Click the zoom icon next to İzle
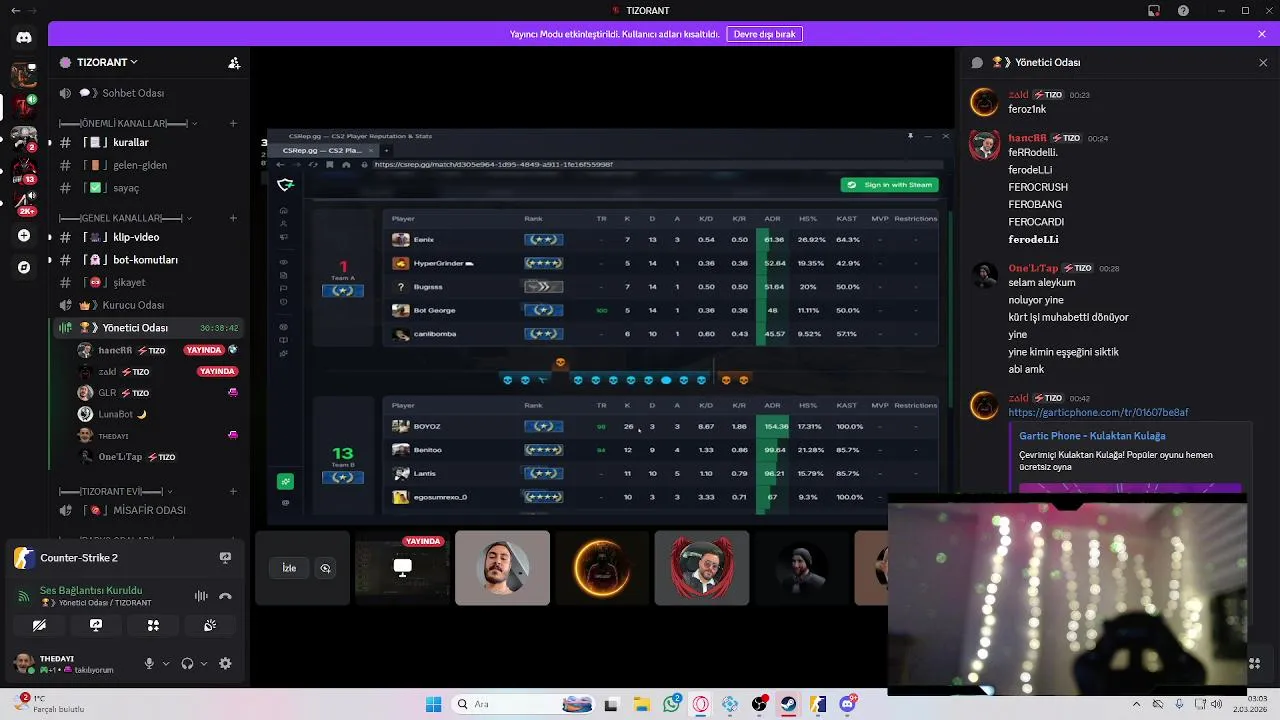This screenshot has height=720, width=1280. 325,568
